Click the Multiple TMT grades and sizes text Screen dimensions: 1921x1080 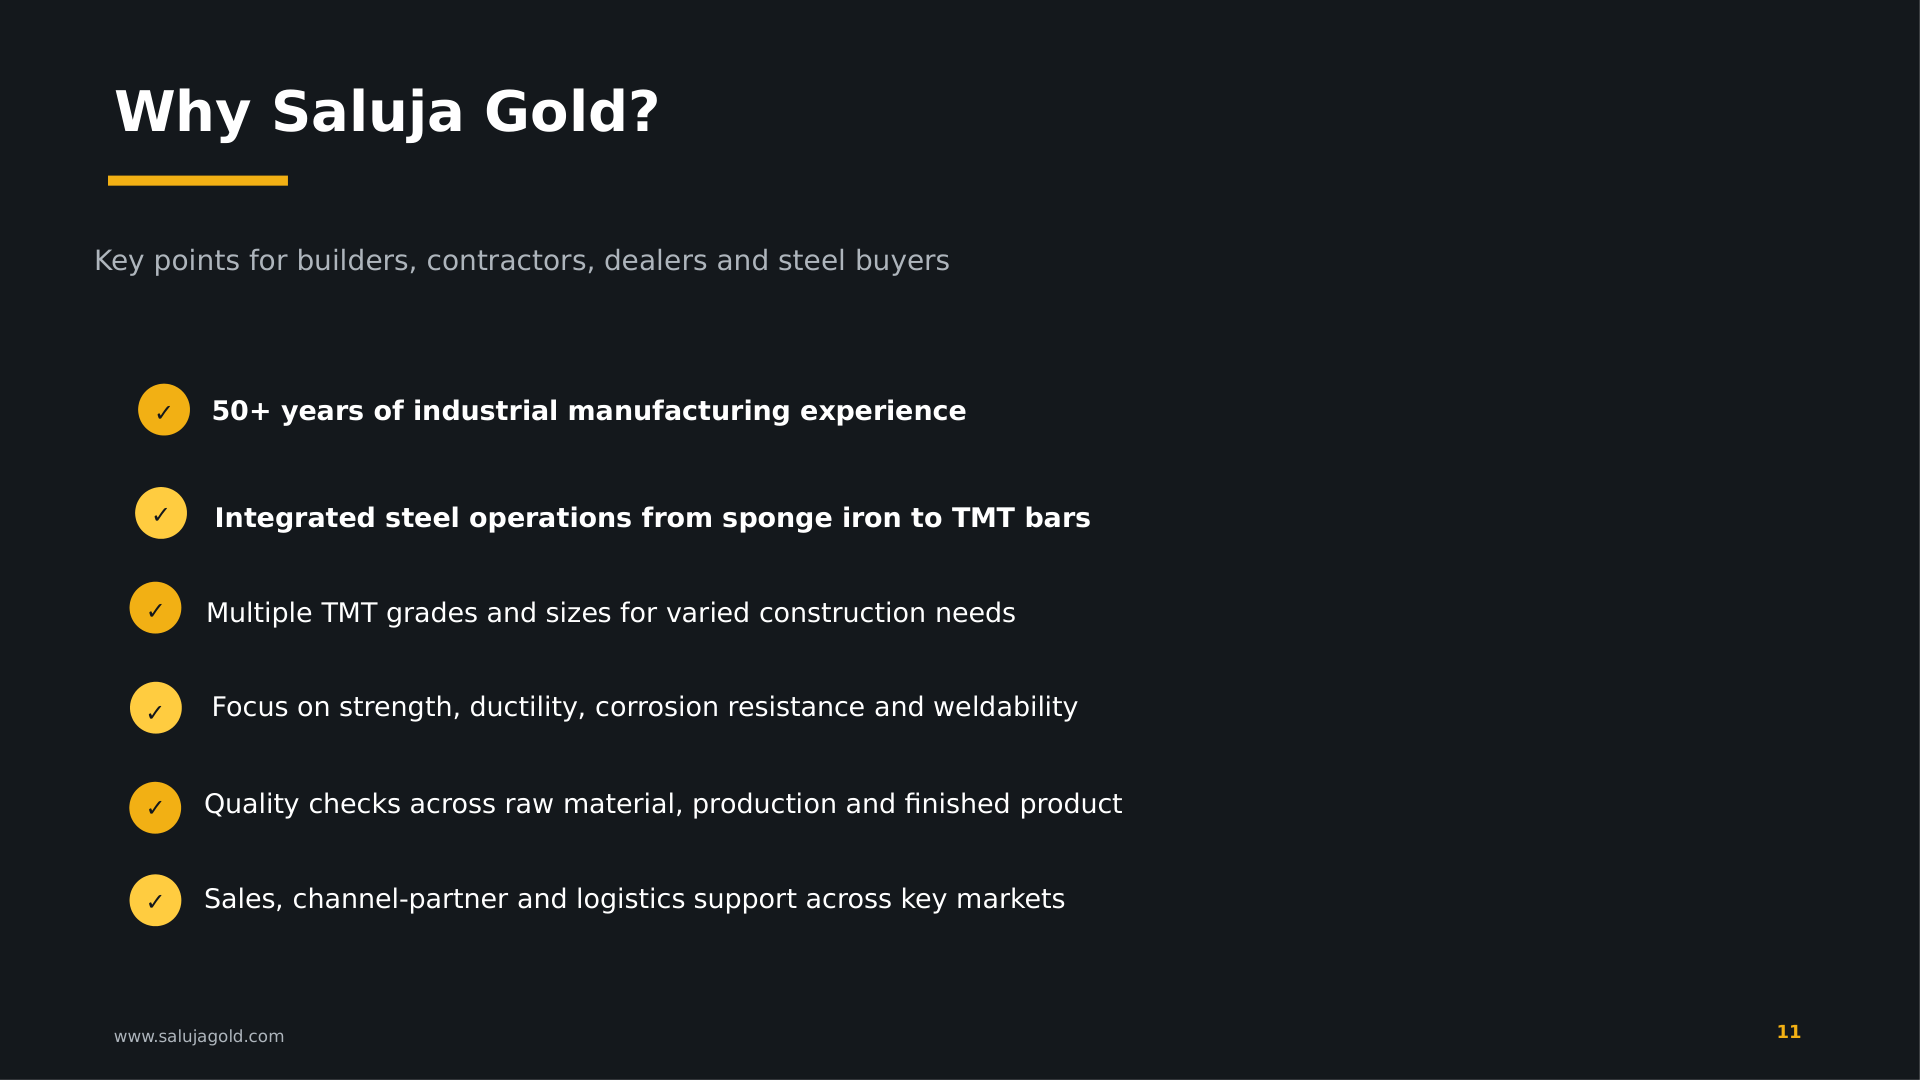tap(611, 613)
